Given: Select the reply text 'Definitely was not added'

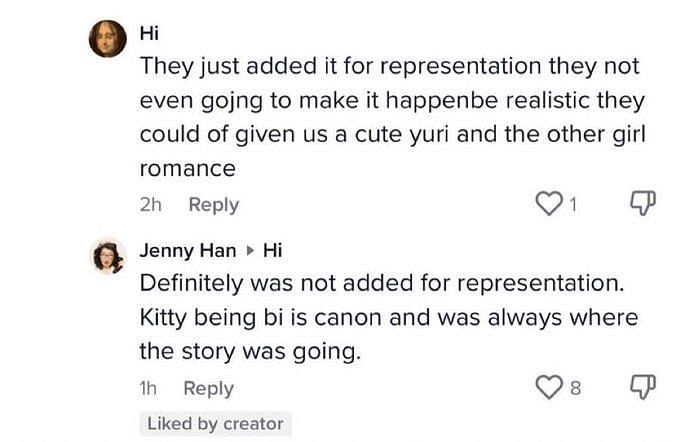Looking at the screenshot, I should point(389,317).
